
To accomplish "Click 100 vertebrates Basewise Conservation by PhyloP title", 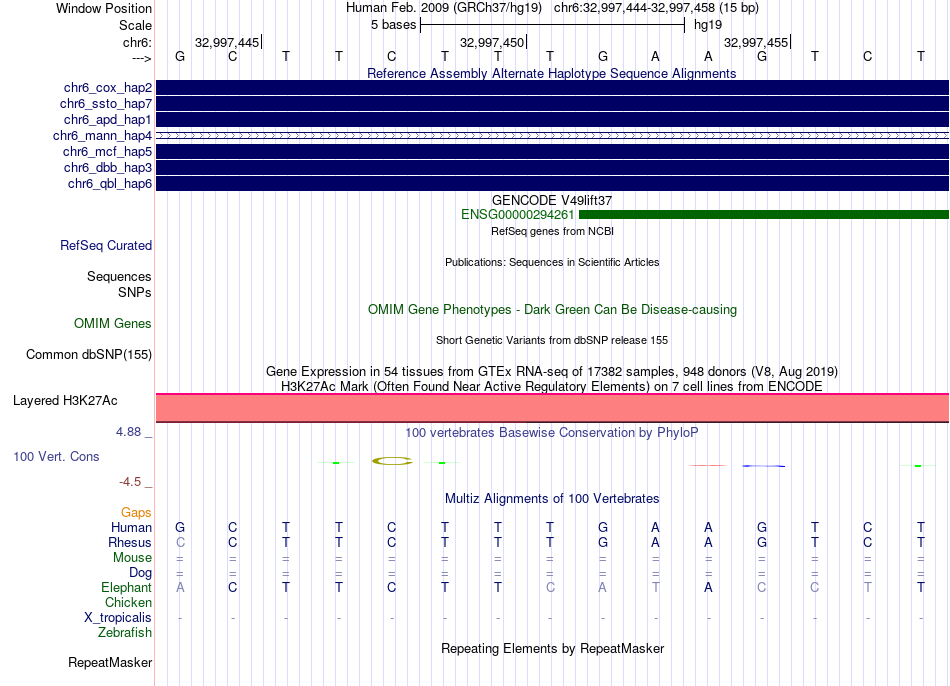I will click(x=552, y=433).
